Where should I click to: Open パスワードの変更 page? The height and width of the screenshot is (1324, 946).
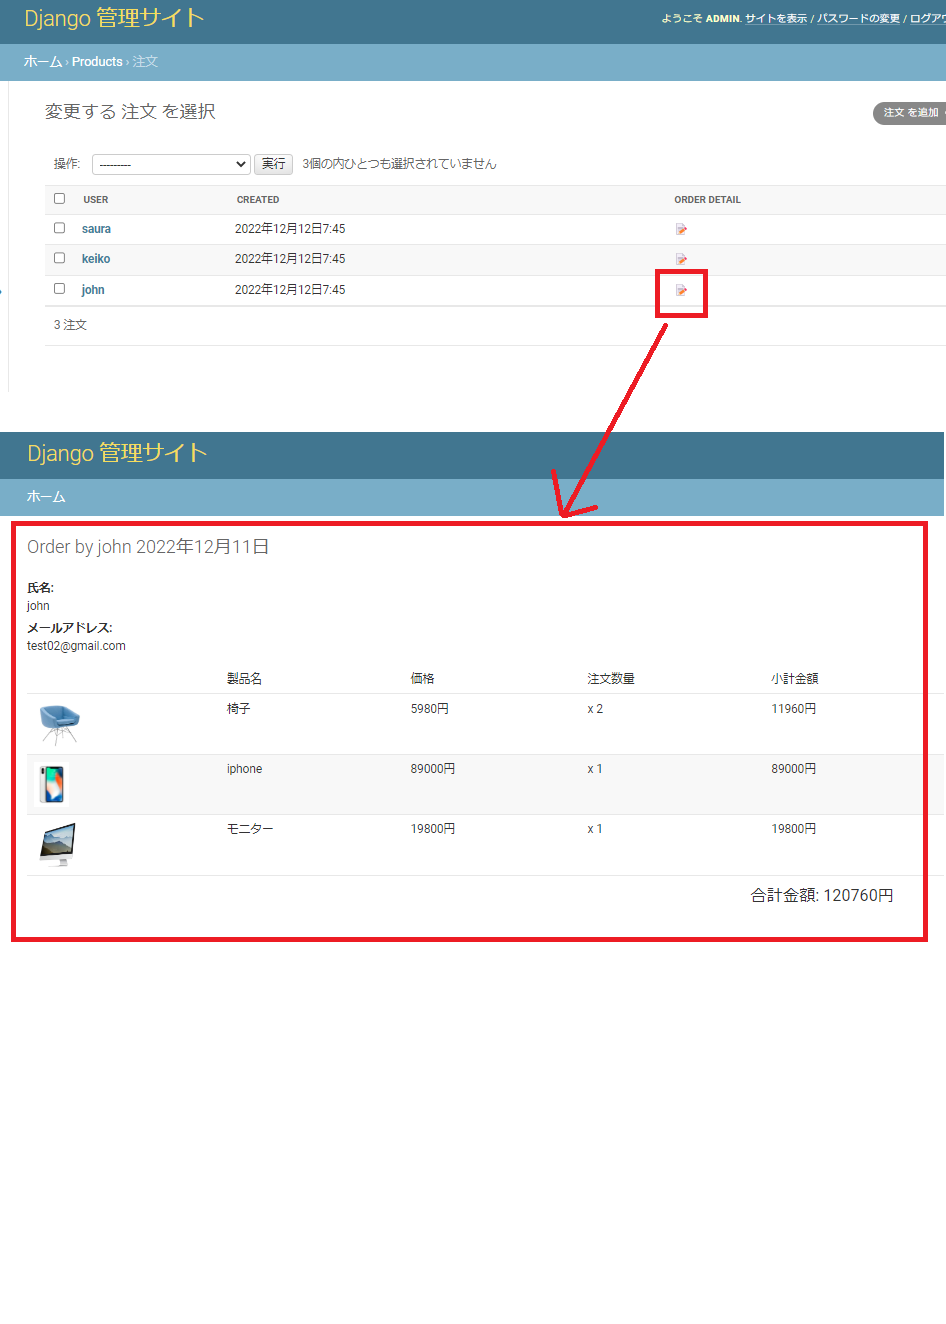[858, 17]
